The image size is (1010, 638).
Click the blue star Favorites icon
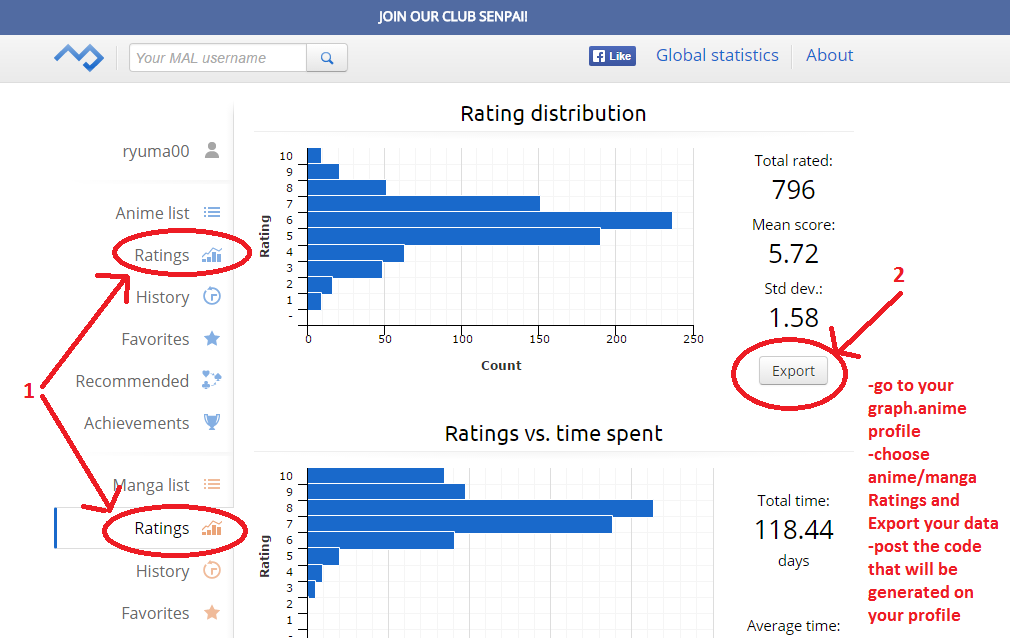point(211,339)
